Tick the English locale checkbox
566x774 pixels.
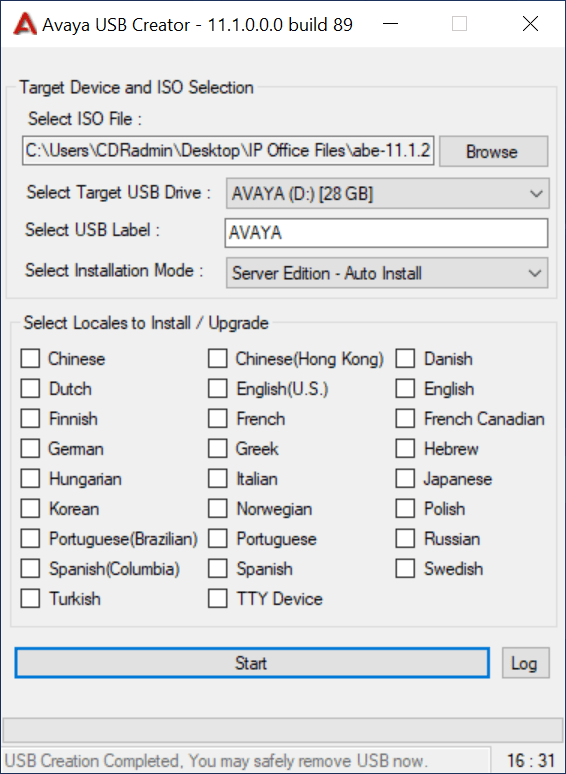click(405, 389)
